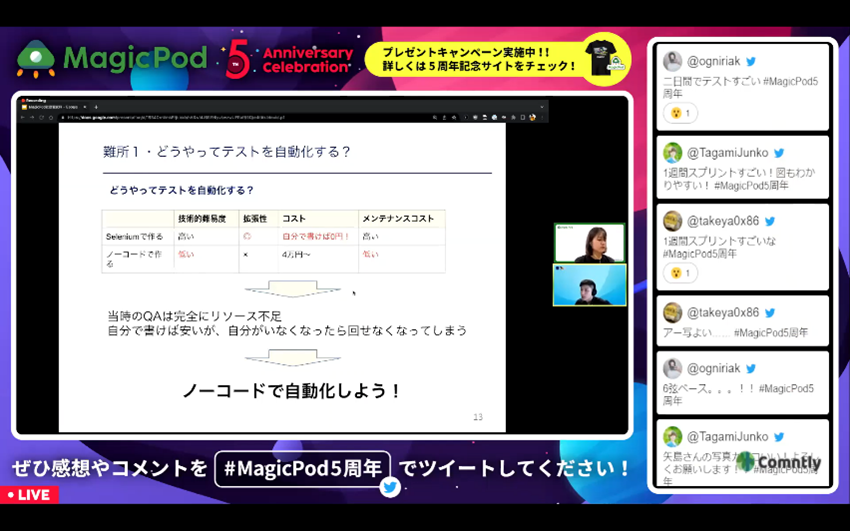850x531 pixels.
Task: Click the 当時のQAは完全にリソース不足 line
Action: pyautogui.click(x=195, y=316)
